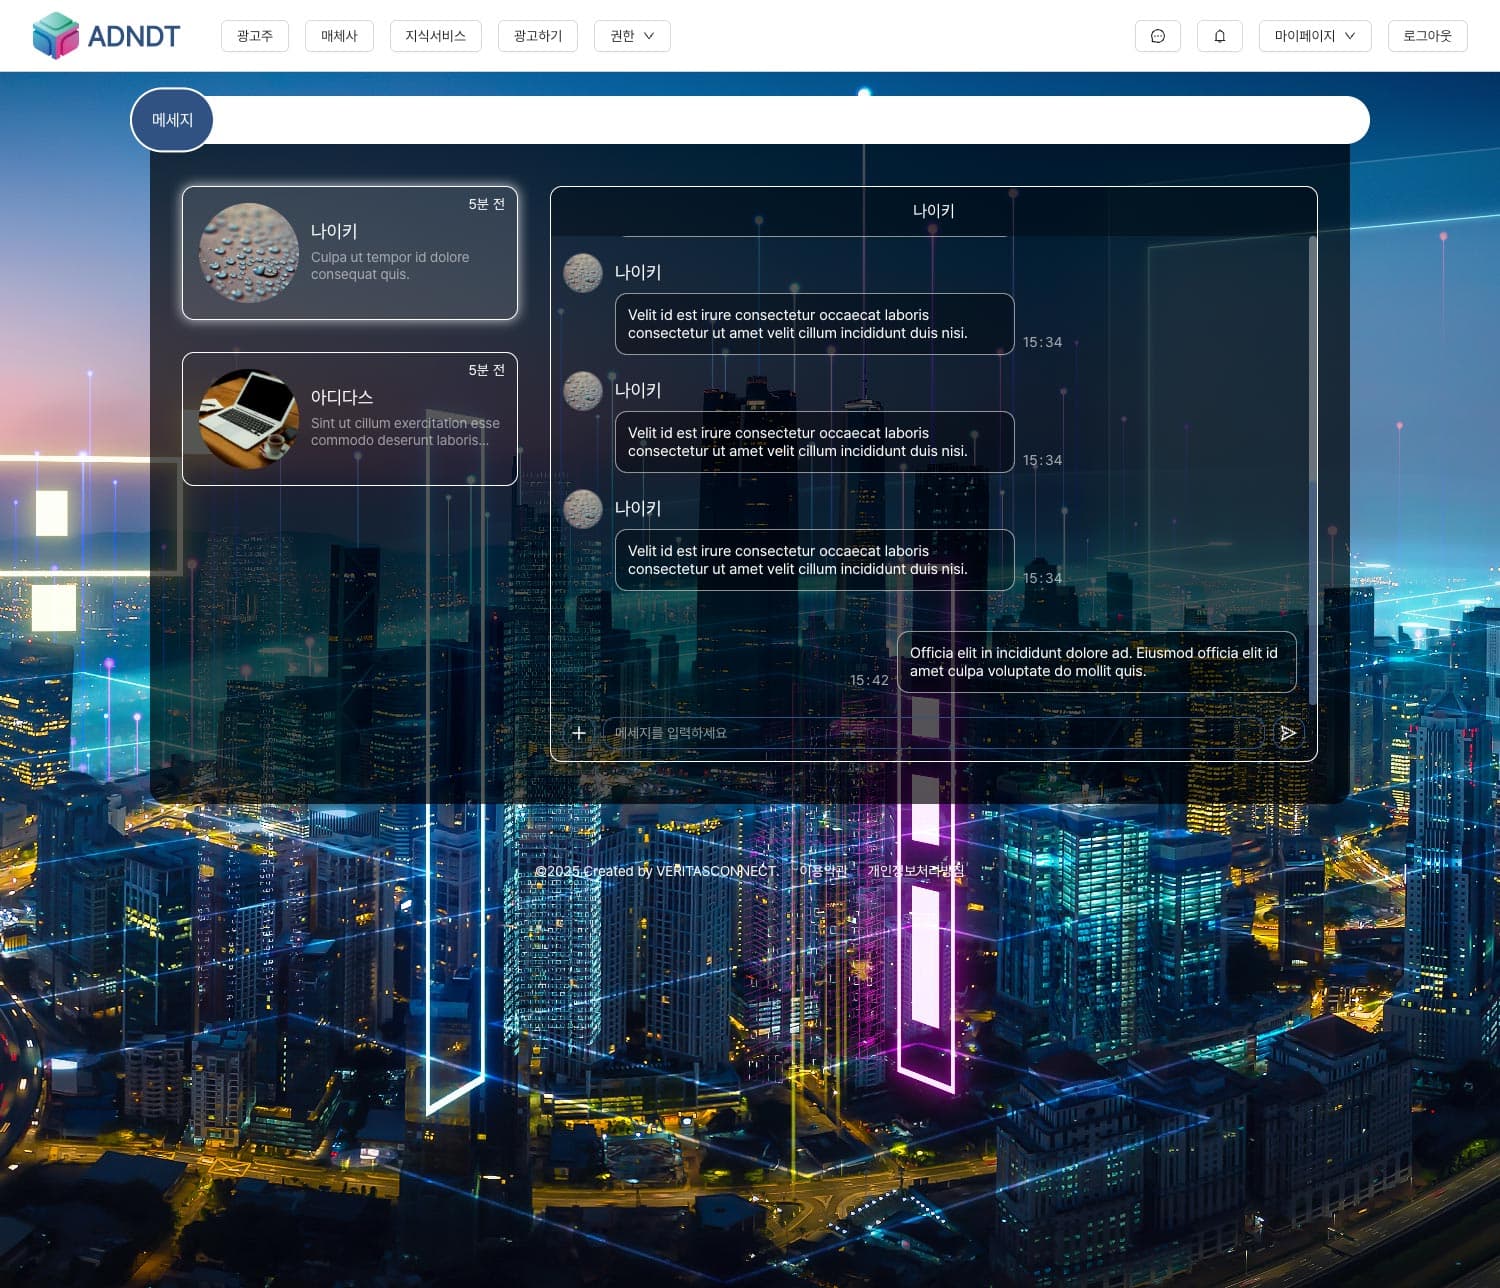Open the notification bell

click(1219, 36)
